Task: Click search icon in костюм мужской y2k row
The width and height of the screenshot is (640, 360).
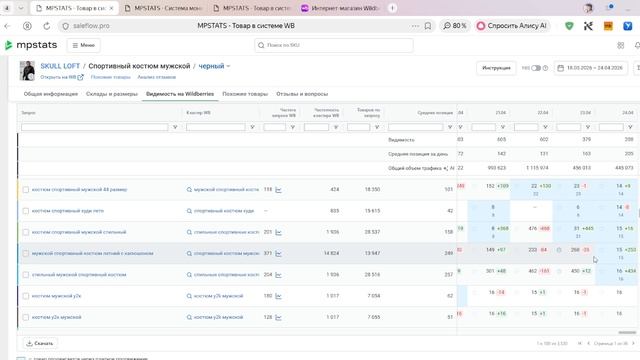Action: click(x=189, y=296)
